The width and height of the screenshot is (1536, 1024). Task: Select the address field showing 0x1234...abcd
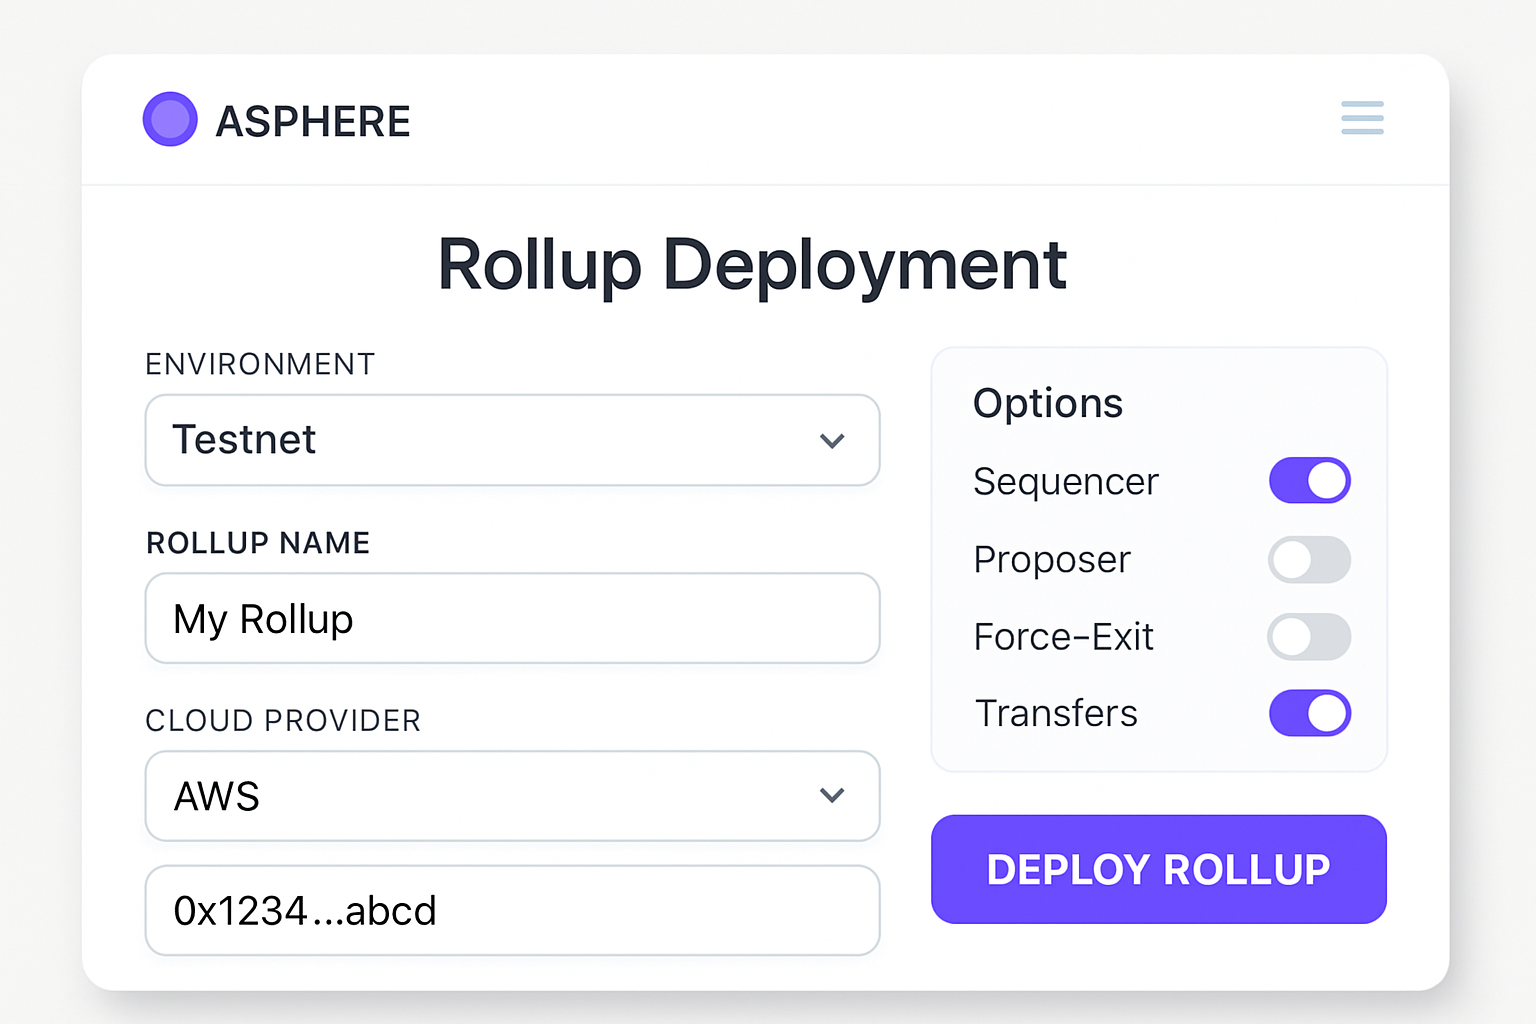pos(512,910)
